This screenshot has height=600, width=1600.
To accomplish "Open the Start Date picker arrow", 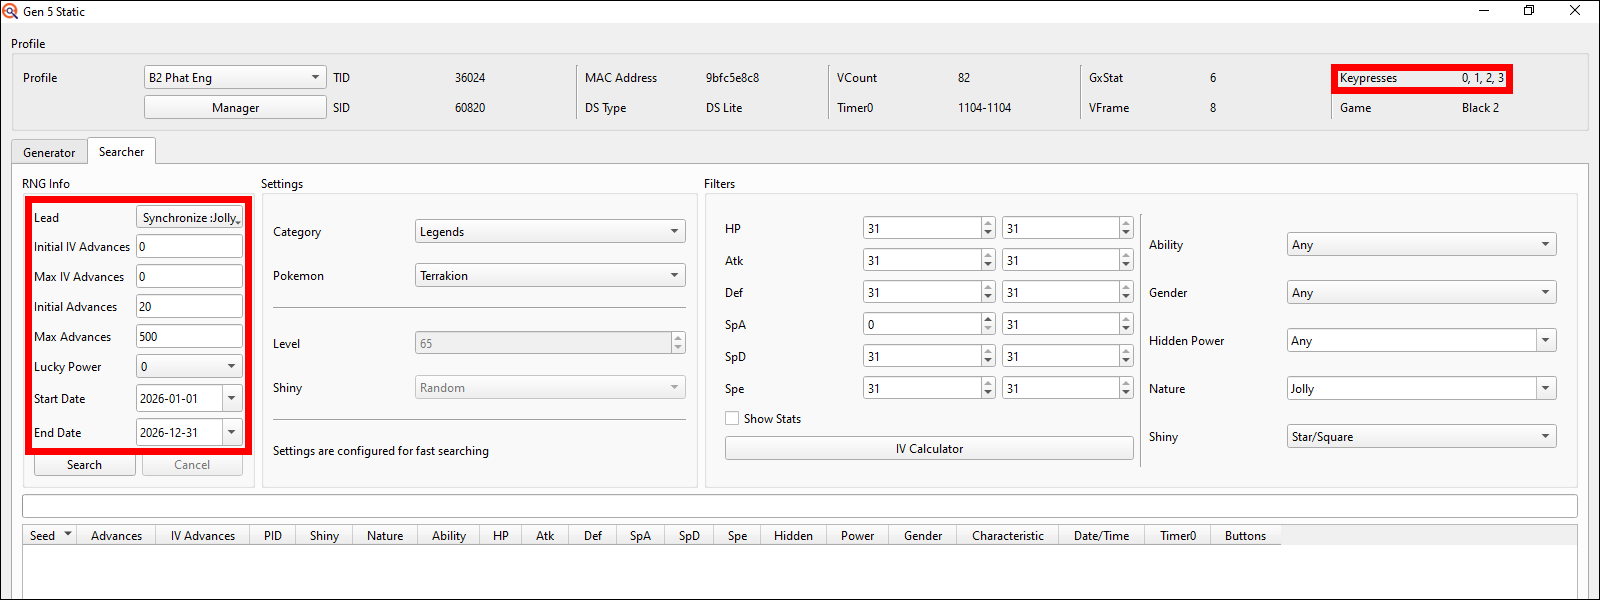I will pyautogui.click(x=232, y=398).
